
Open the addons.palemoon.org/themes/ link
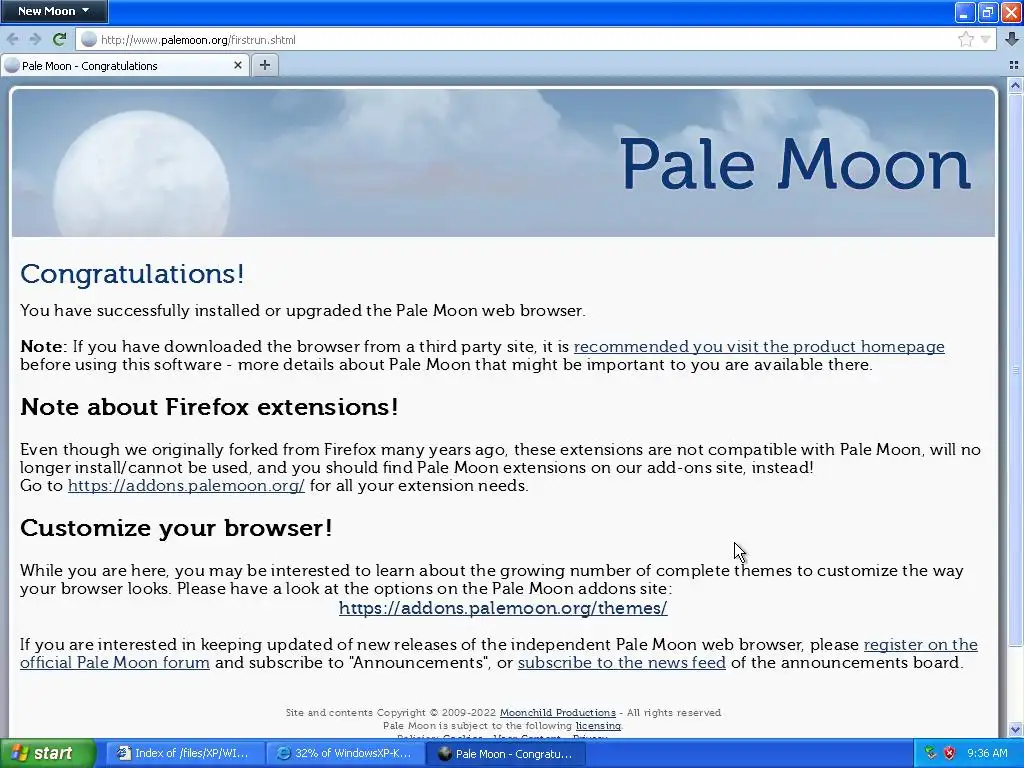[x=503, y=608]
